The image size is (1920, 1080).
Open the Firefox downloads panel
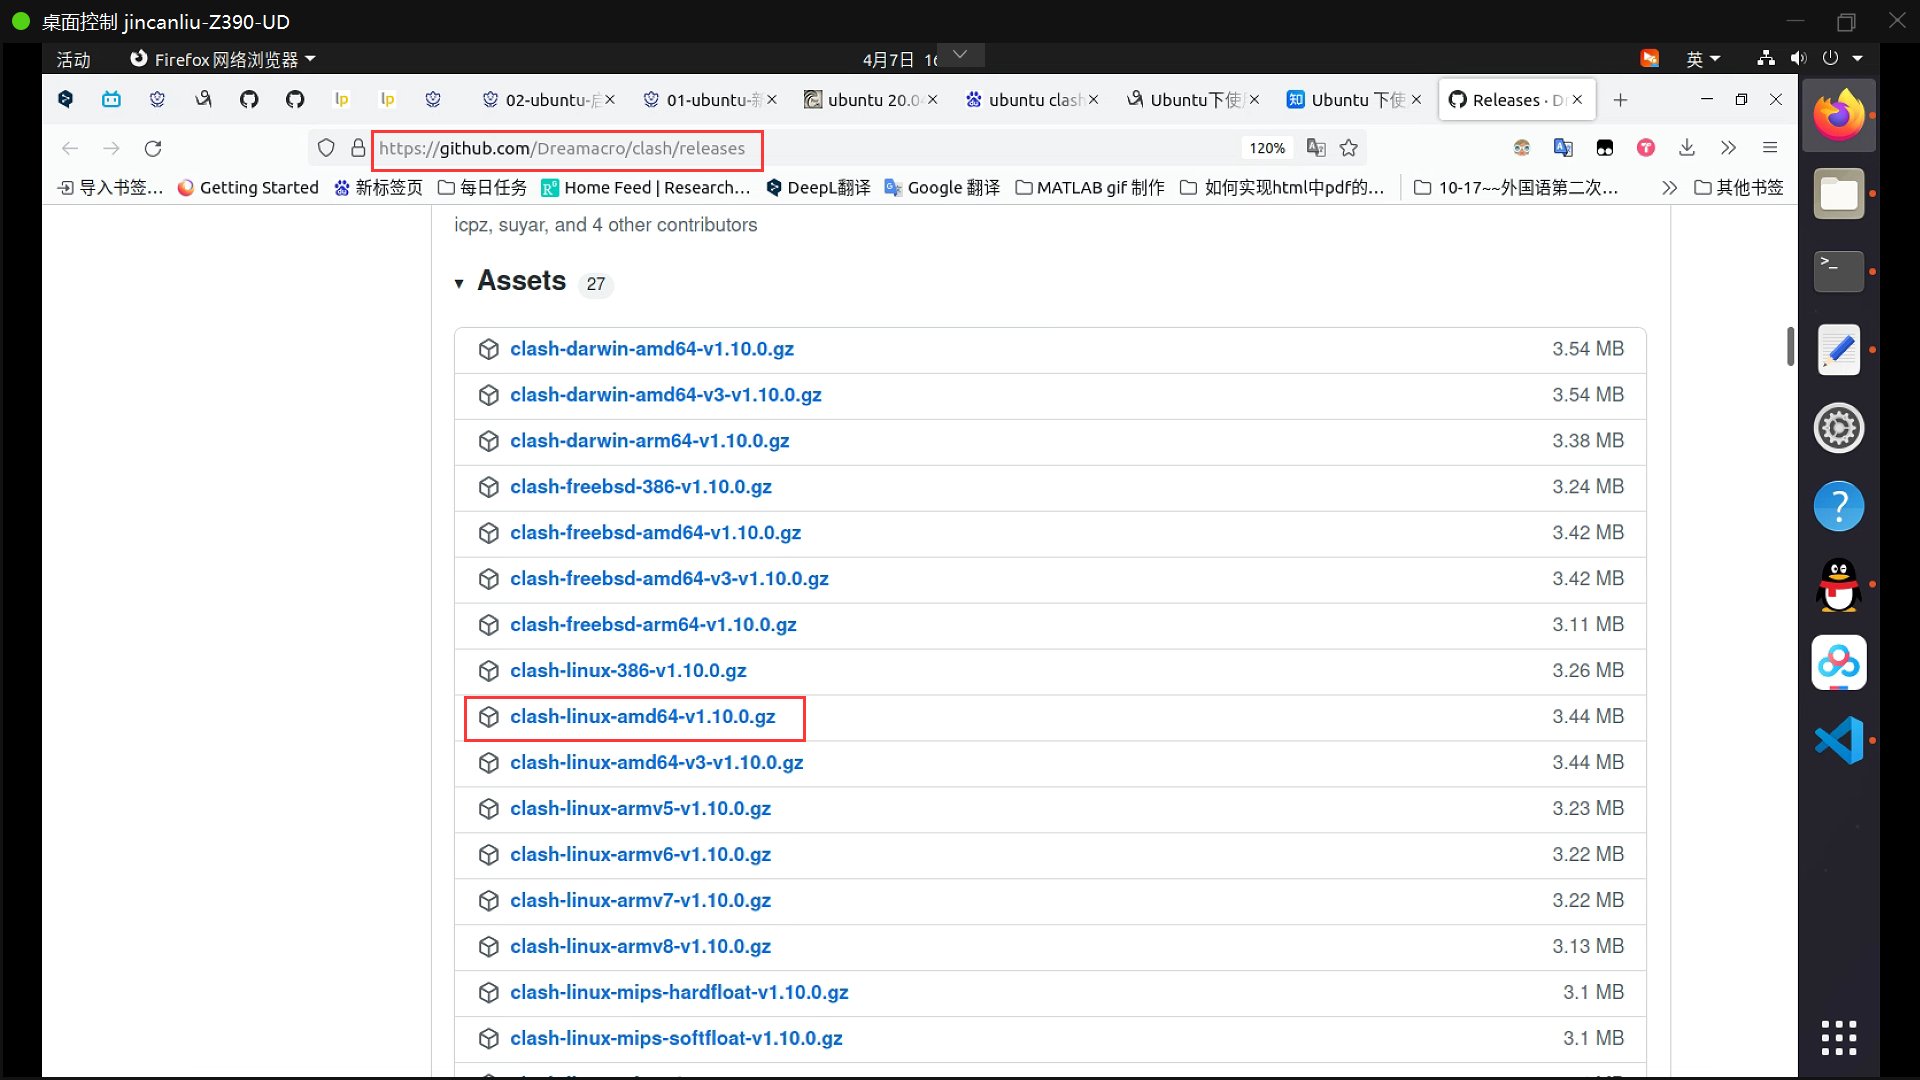coord(1687,148)
